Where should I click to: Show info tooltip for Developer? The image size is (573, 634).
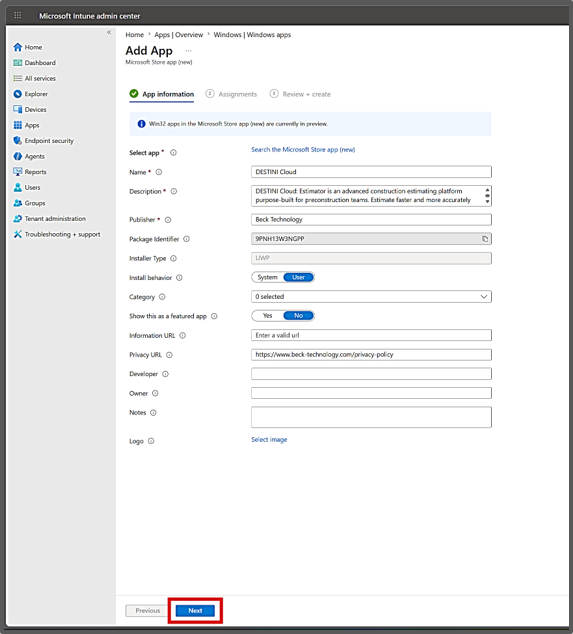coord(165,374)
